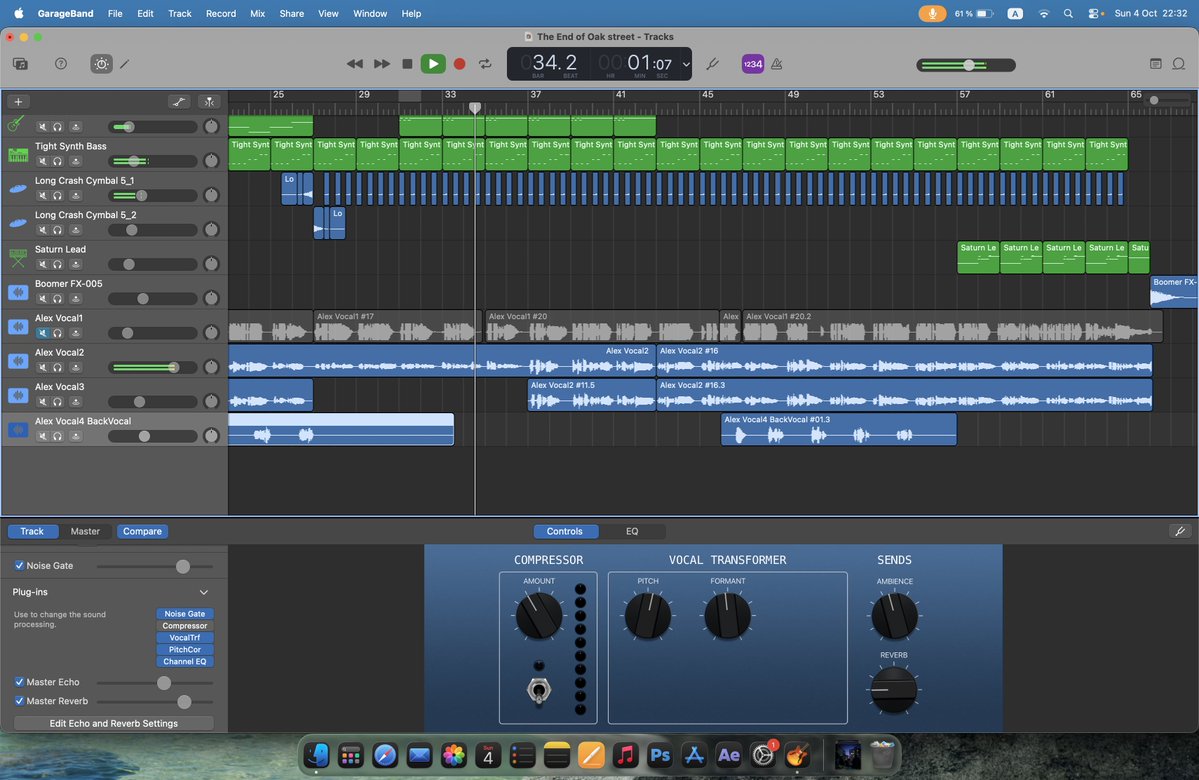Open the Mix menu
Screen dimensions: 1199x780
point(258,14)
